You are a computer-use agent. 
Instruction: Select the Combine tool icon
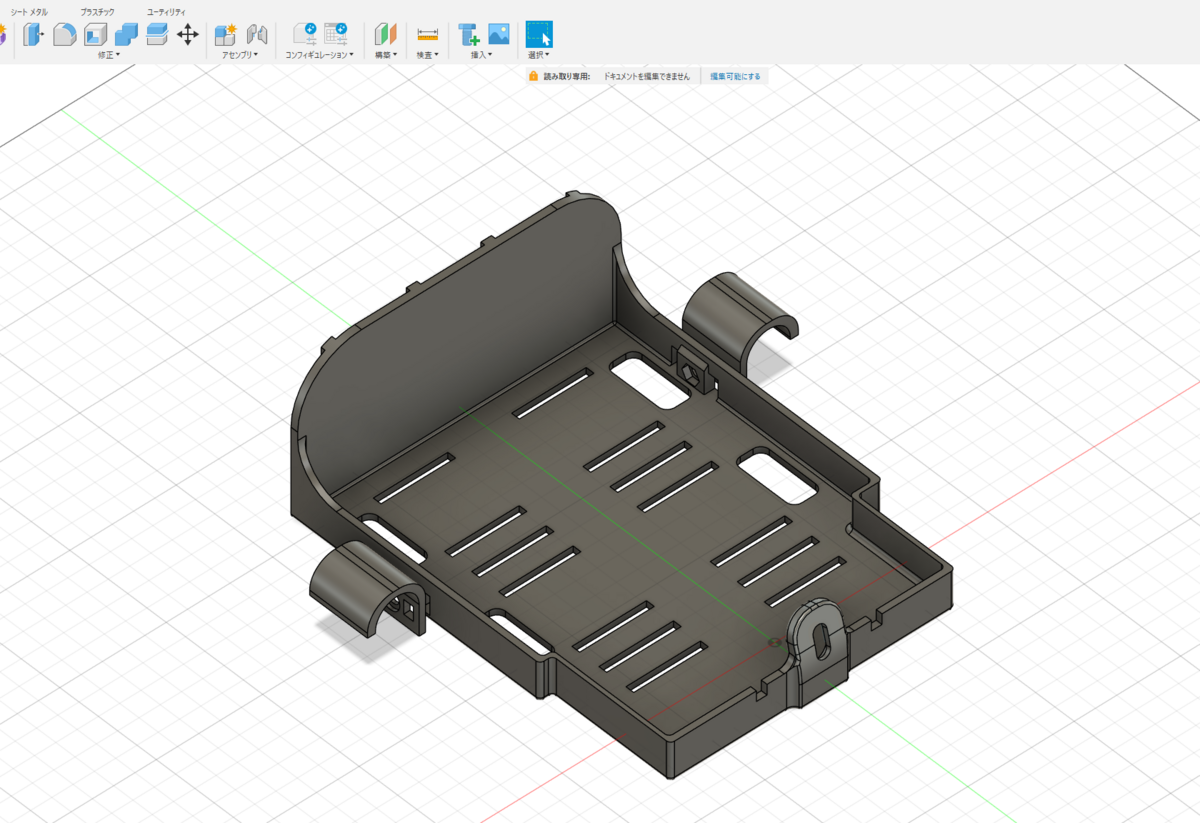pos(126,35)
